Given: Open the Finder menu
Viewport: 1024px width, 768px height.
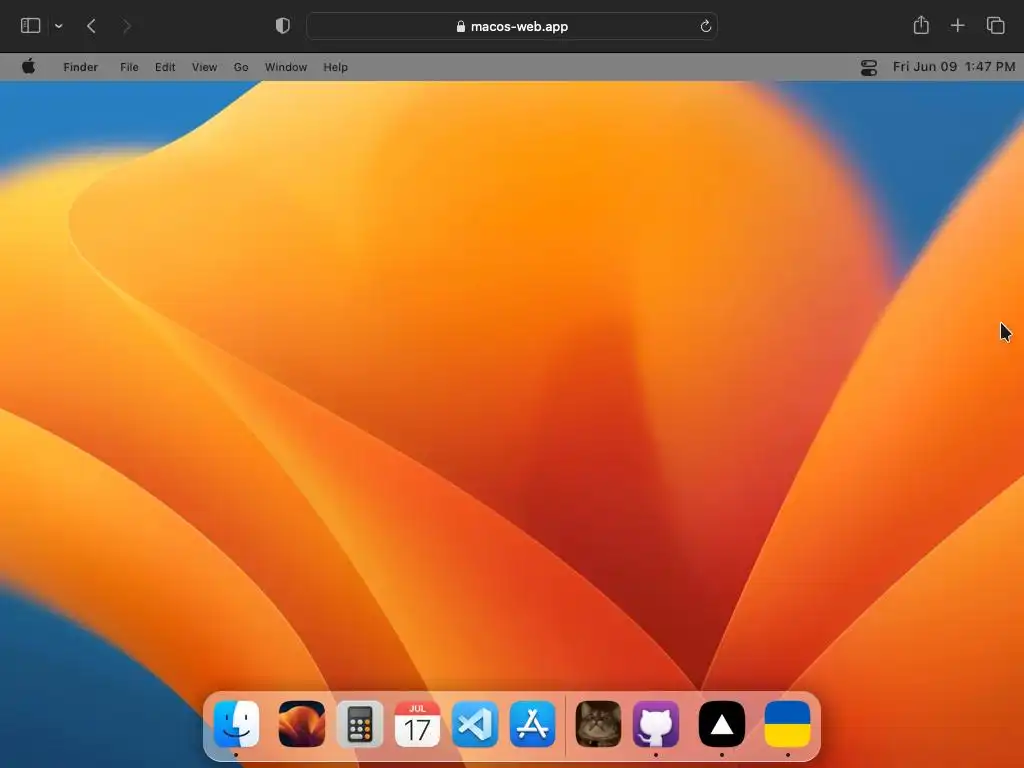Looking at the screenshot, I should click(80, 67).
